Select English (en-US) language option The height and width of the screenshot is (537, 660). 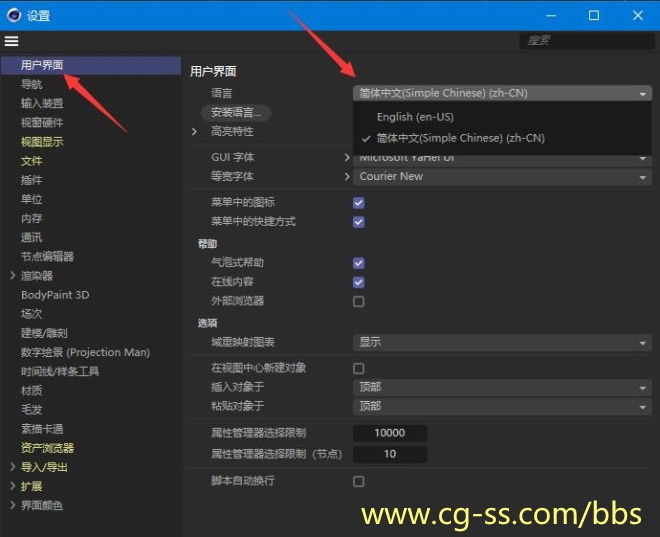click(x=415, y=117)
